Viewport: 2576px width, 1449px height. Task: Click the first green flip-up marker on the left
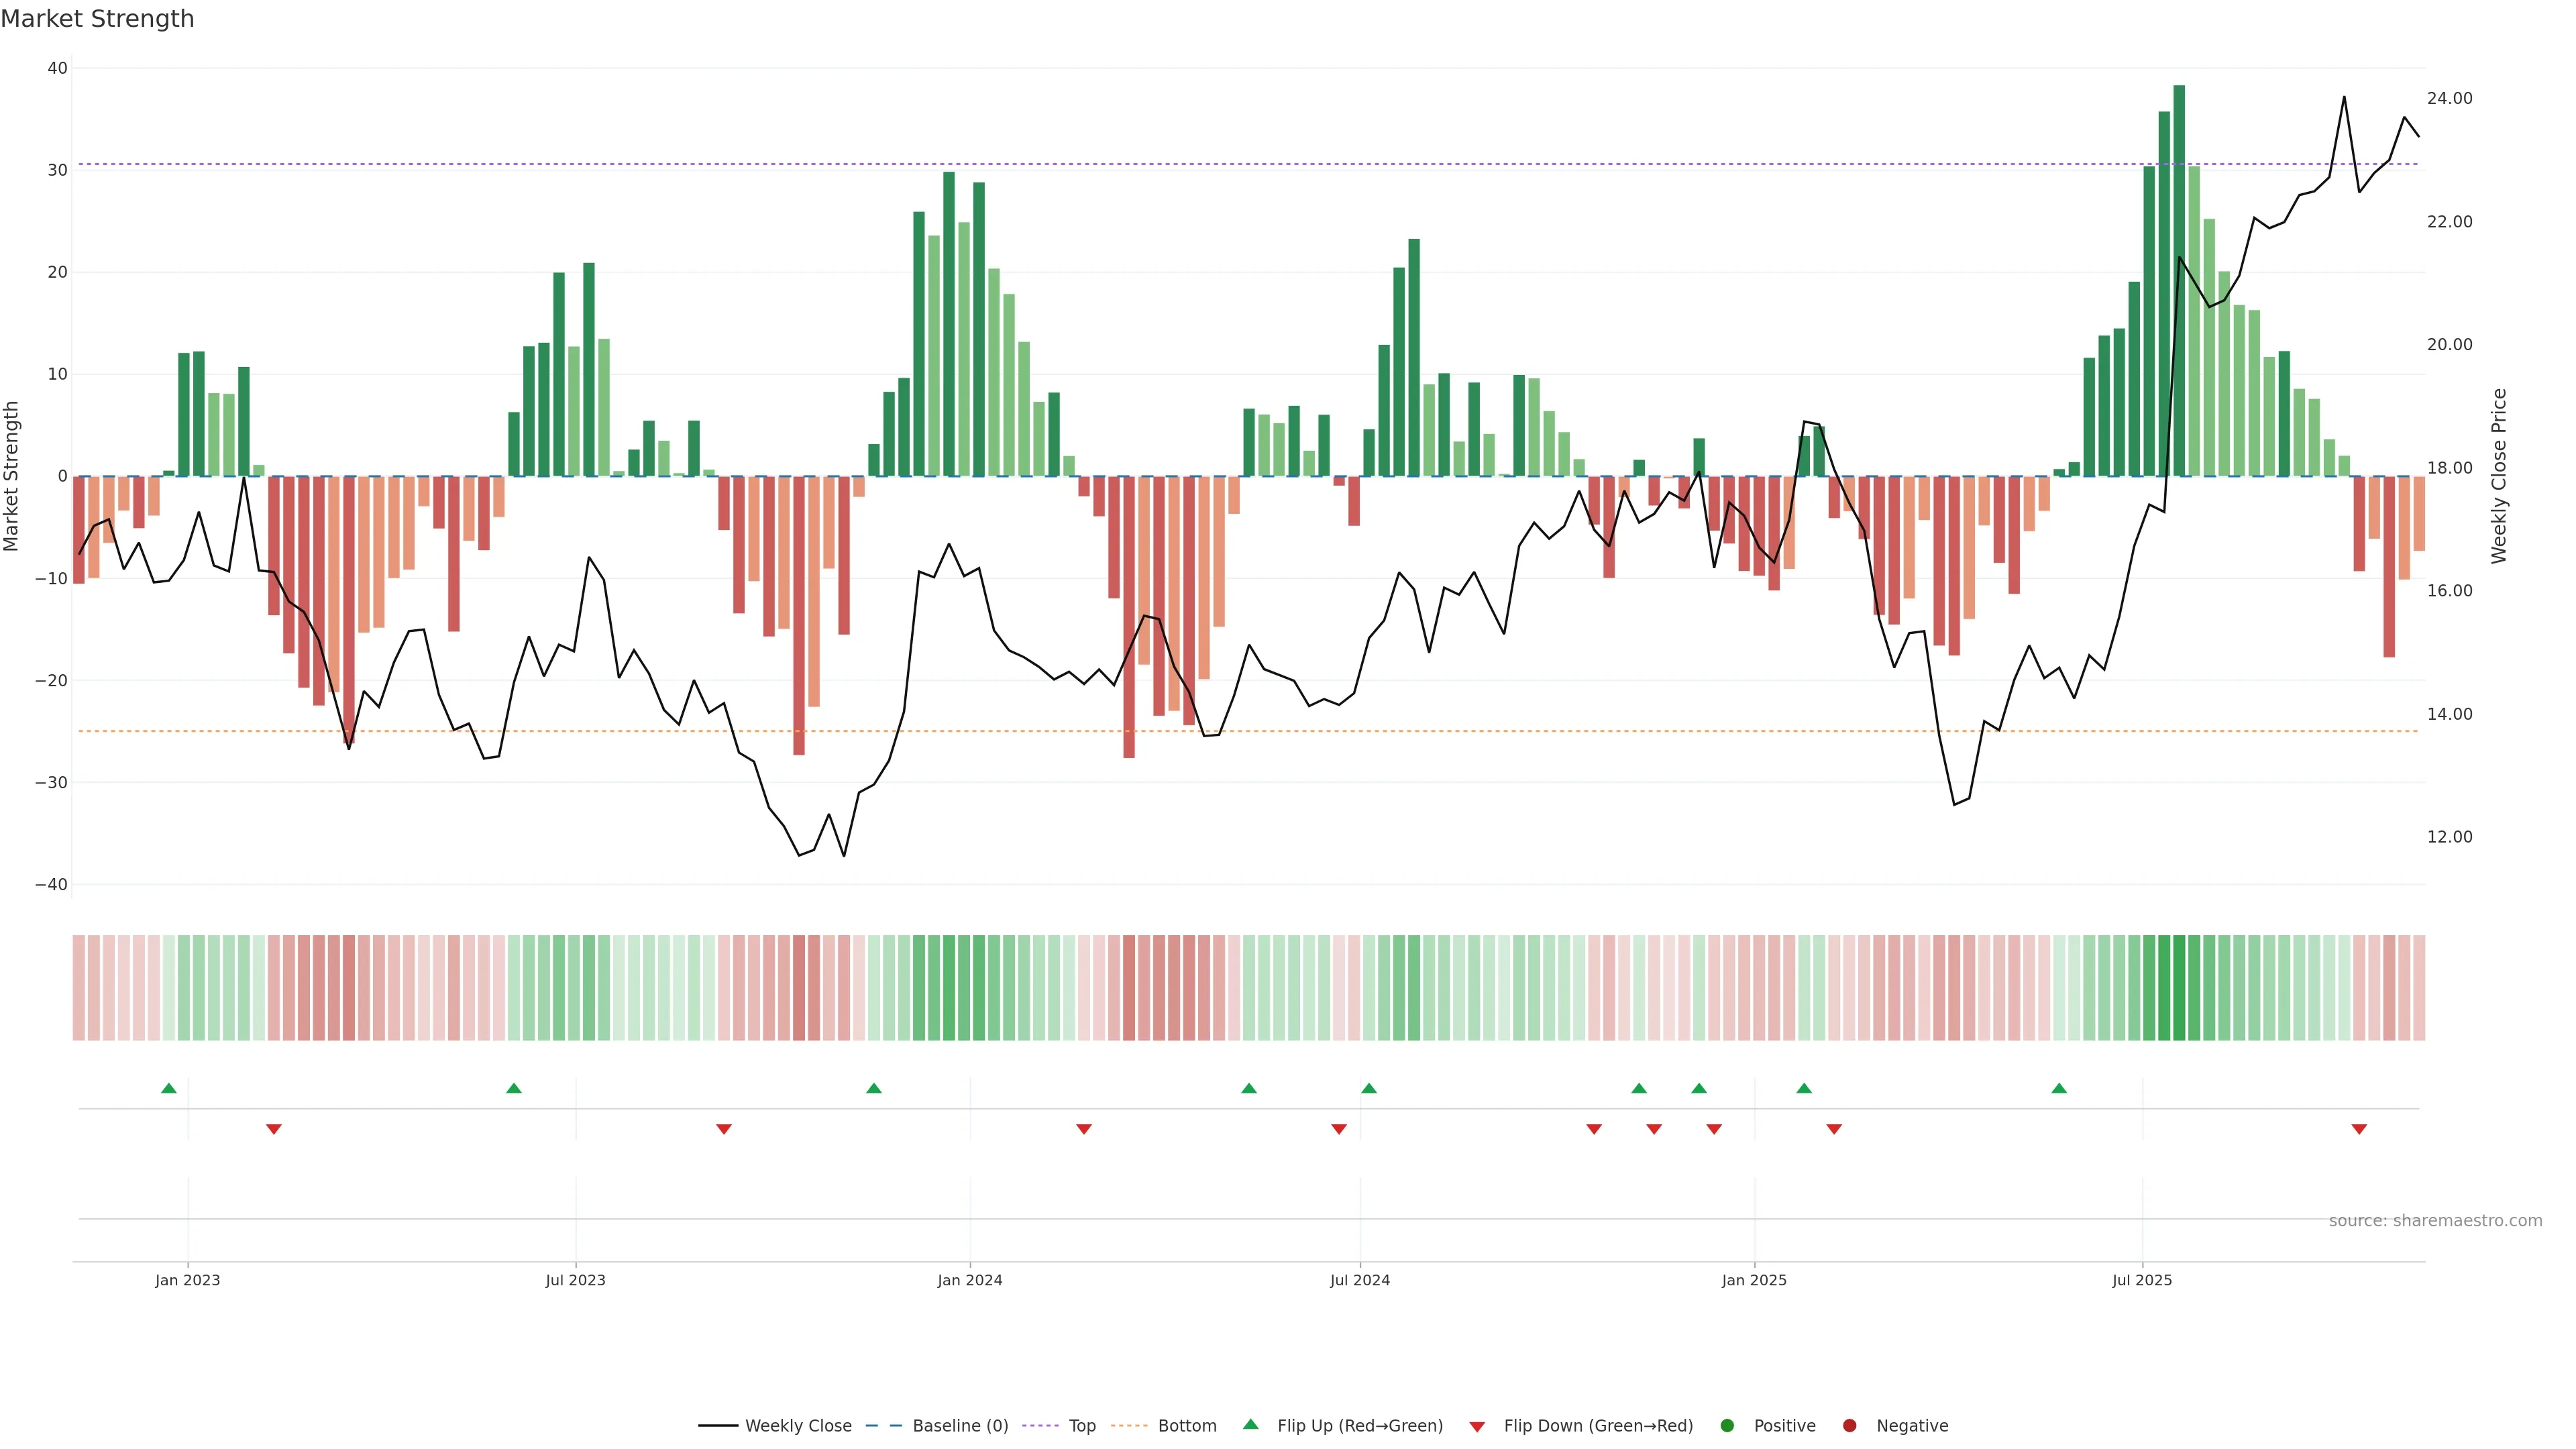pyautogui.click(x=169, y=1088)
